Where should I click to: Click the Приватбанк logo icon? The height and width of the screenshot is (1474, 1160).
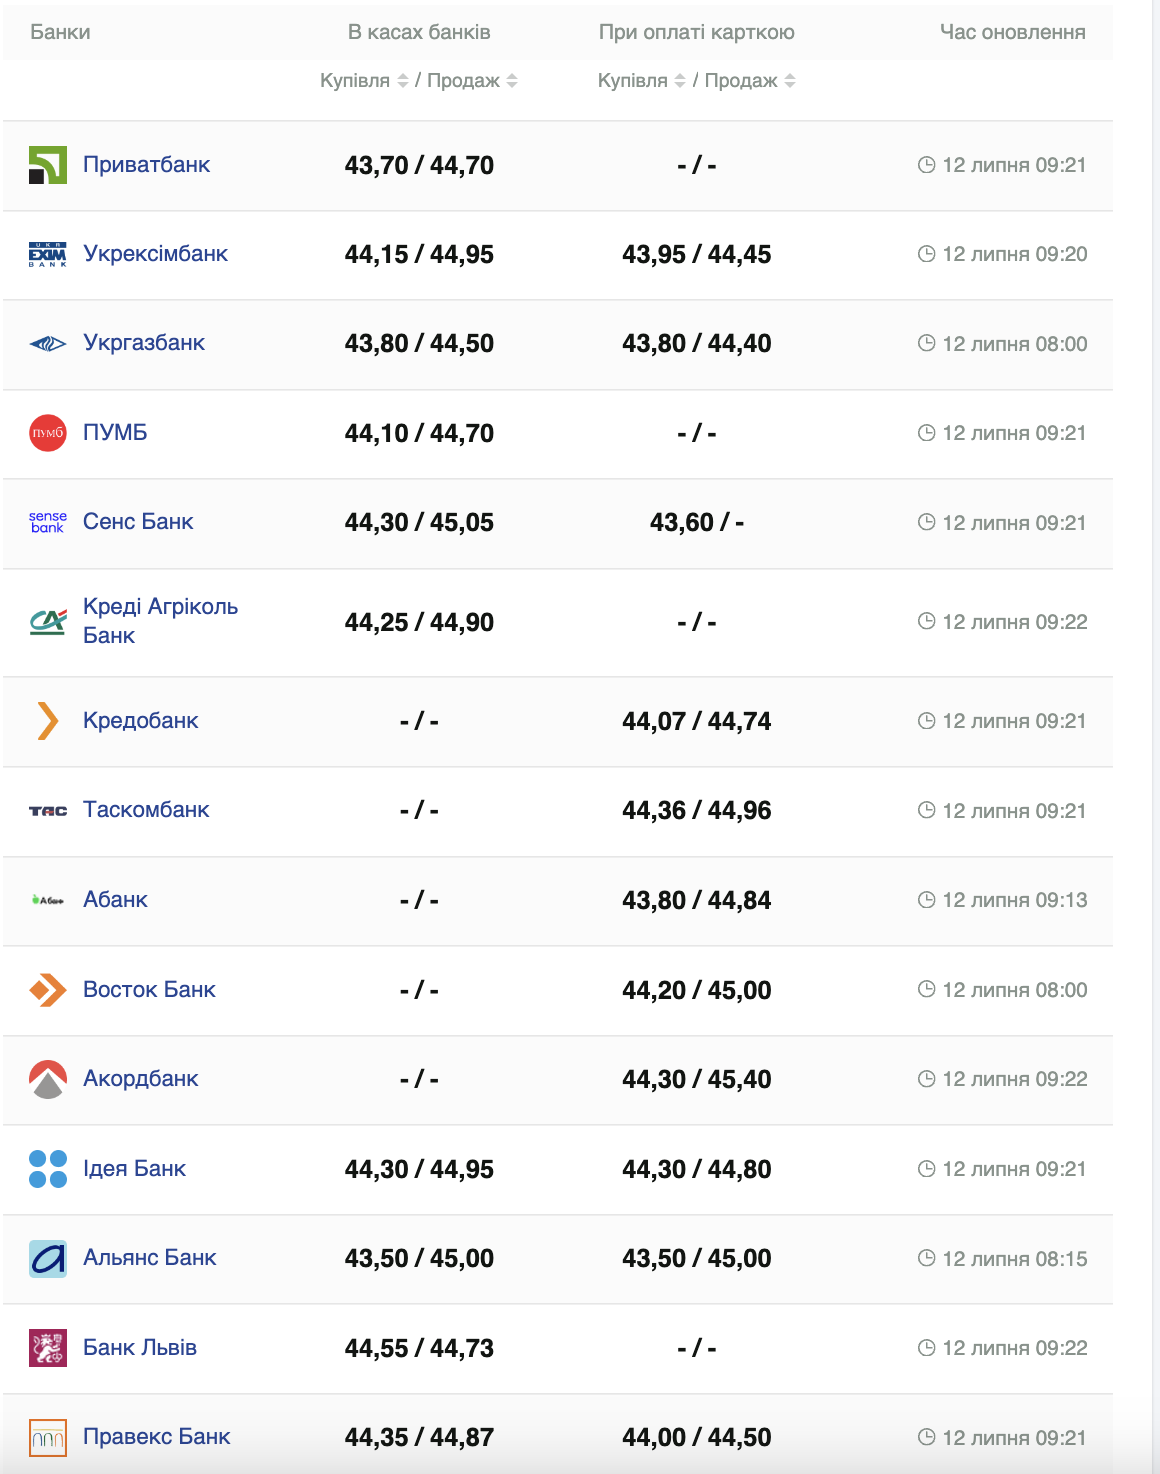tap(48, 165)
